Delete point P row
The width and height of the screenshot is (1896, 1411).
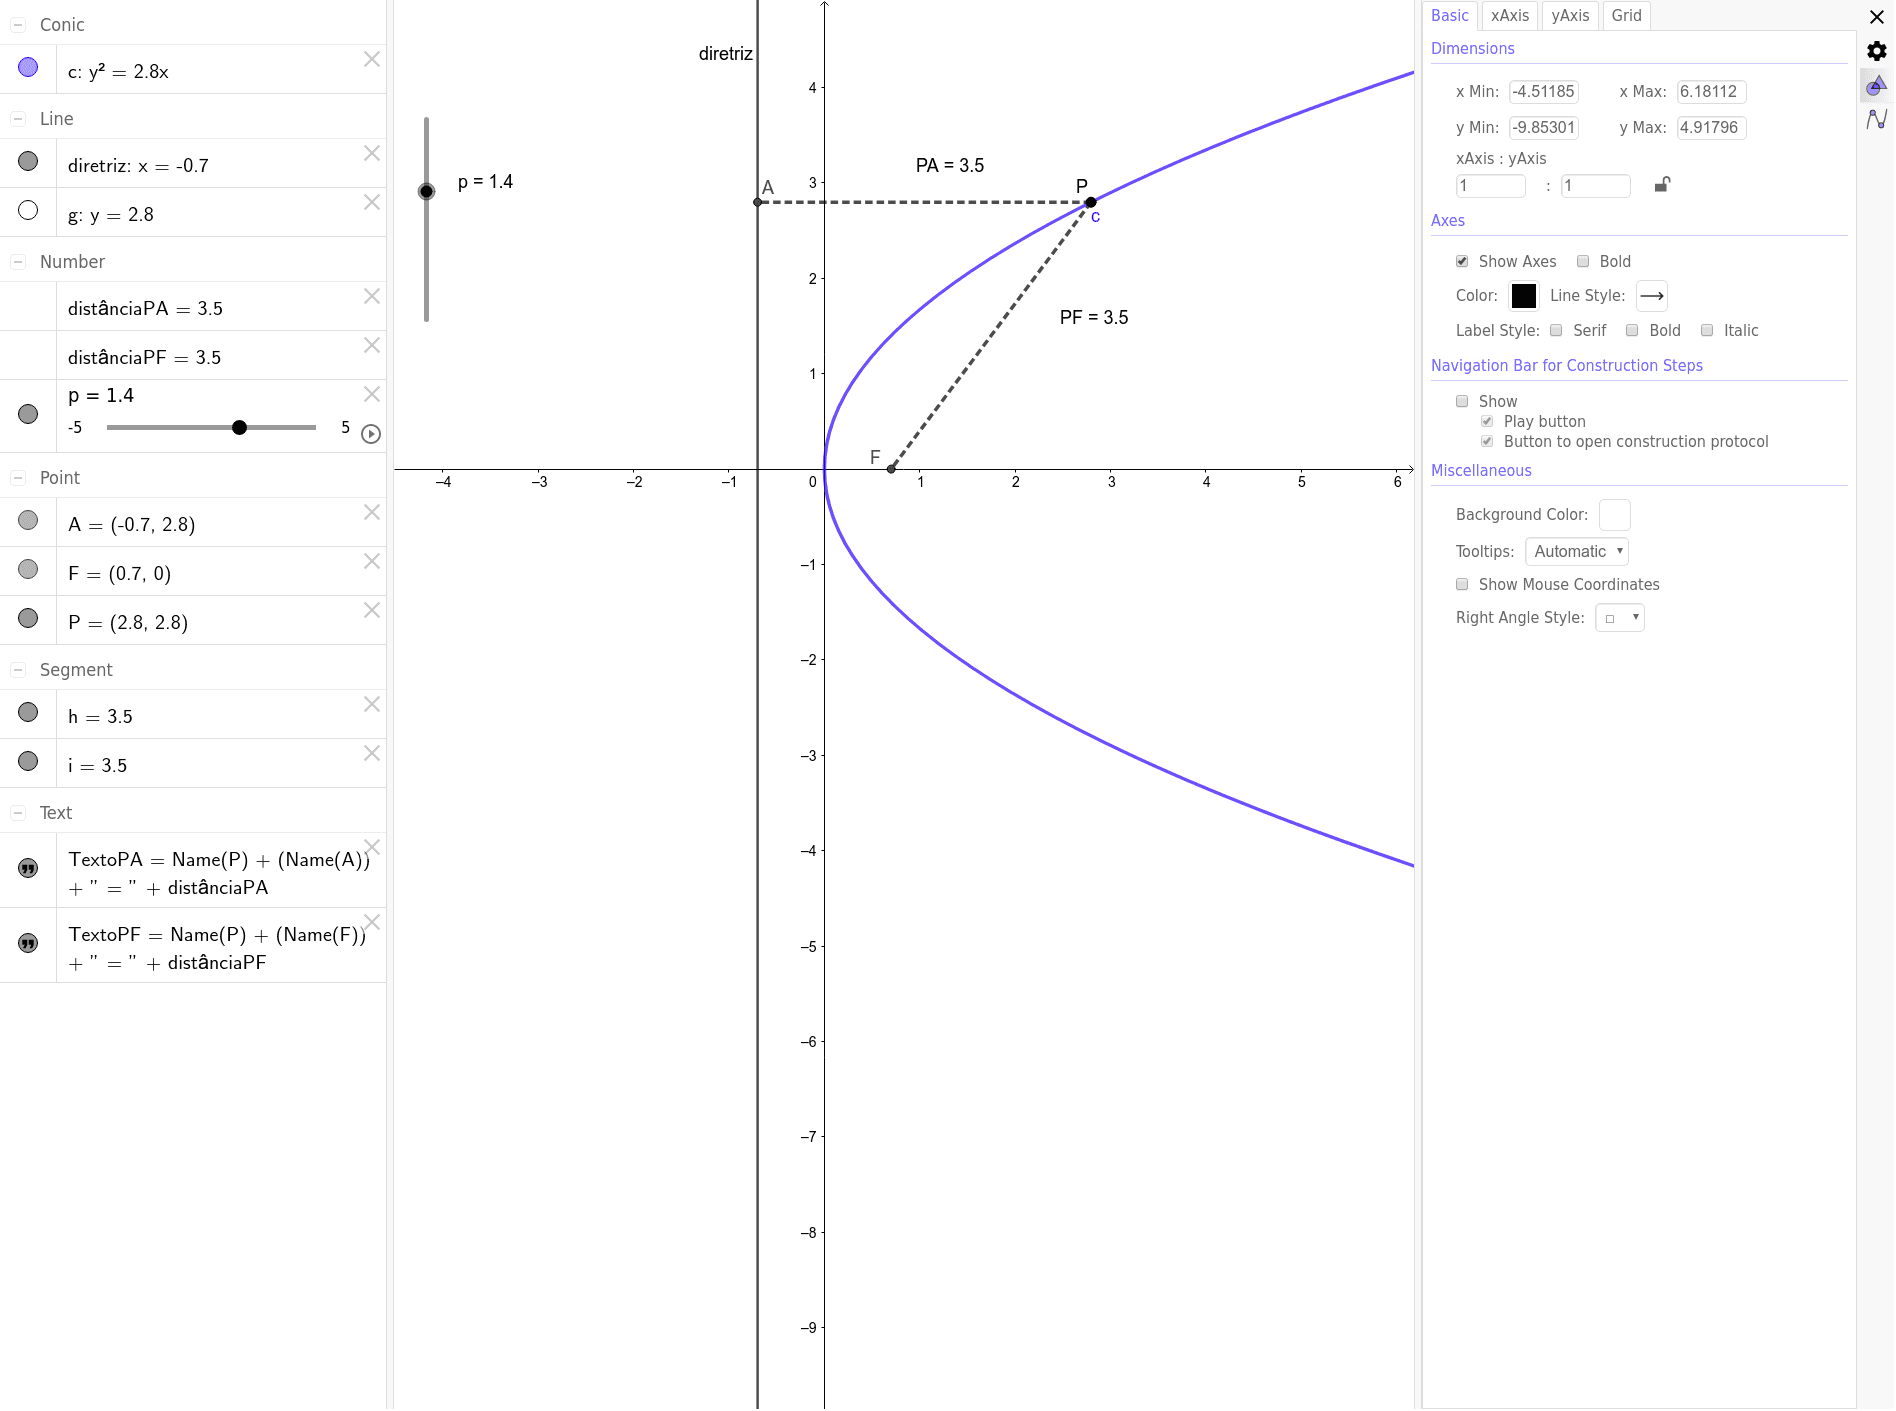point(372,610)
